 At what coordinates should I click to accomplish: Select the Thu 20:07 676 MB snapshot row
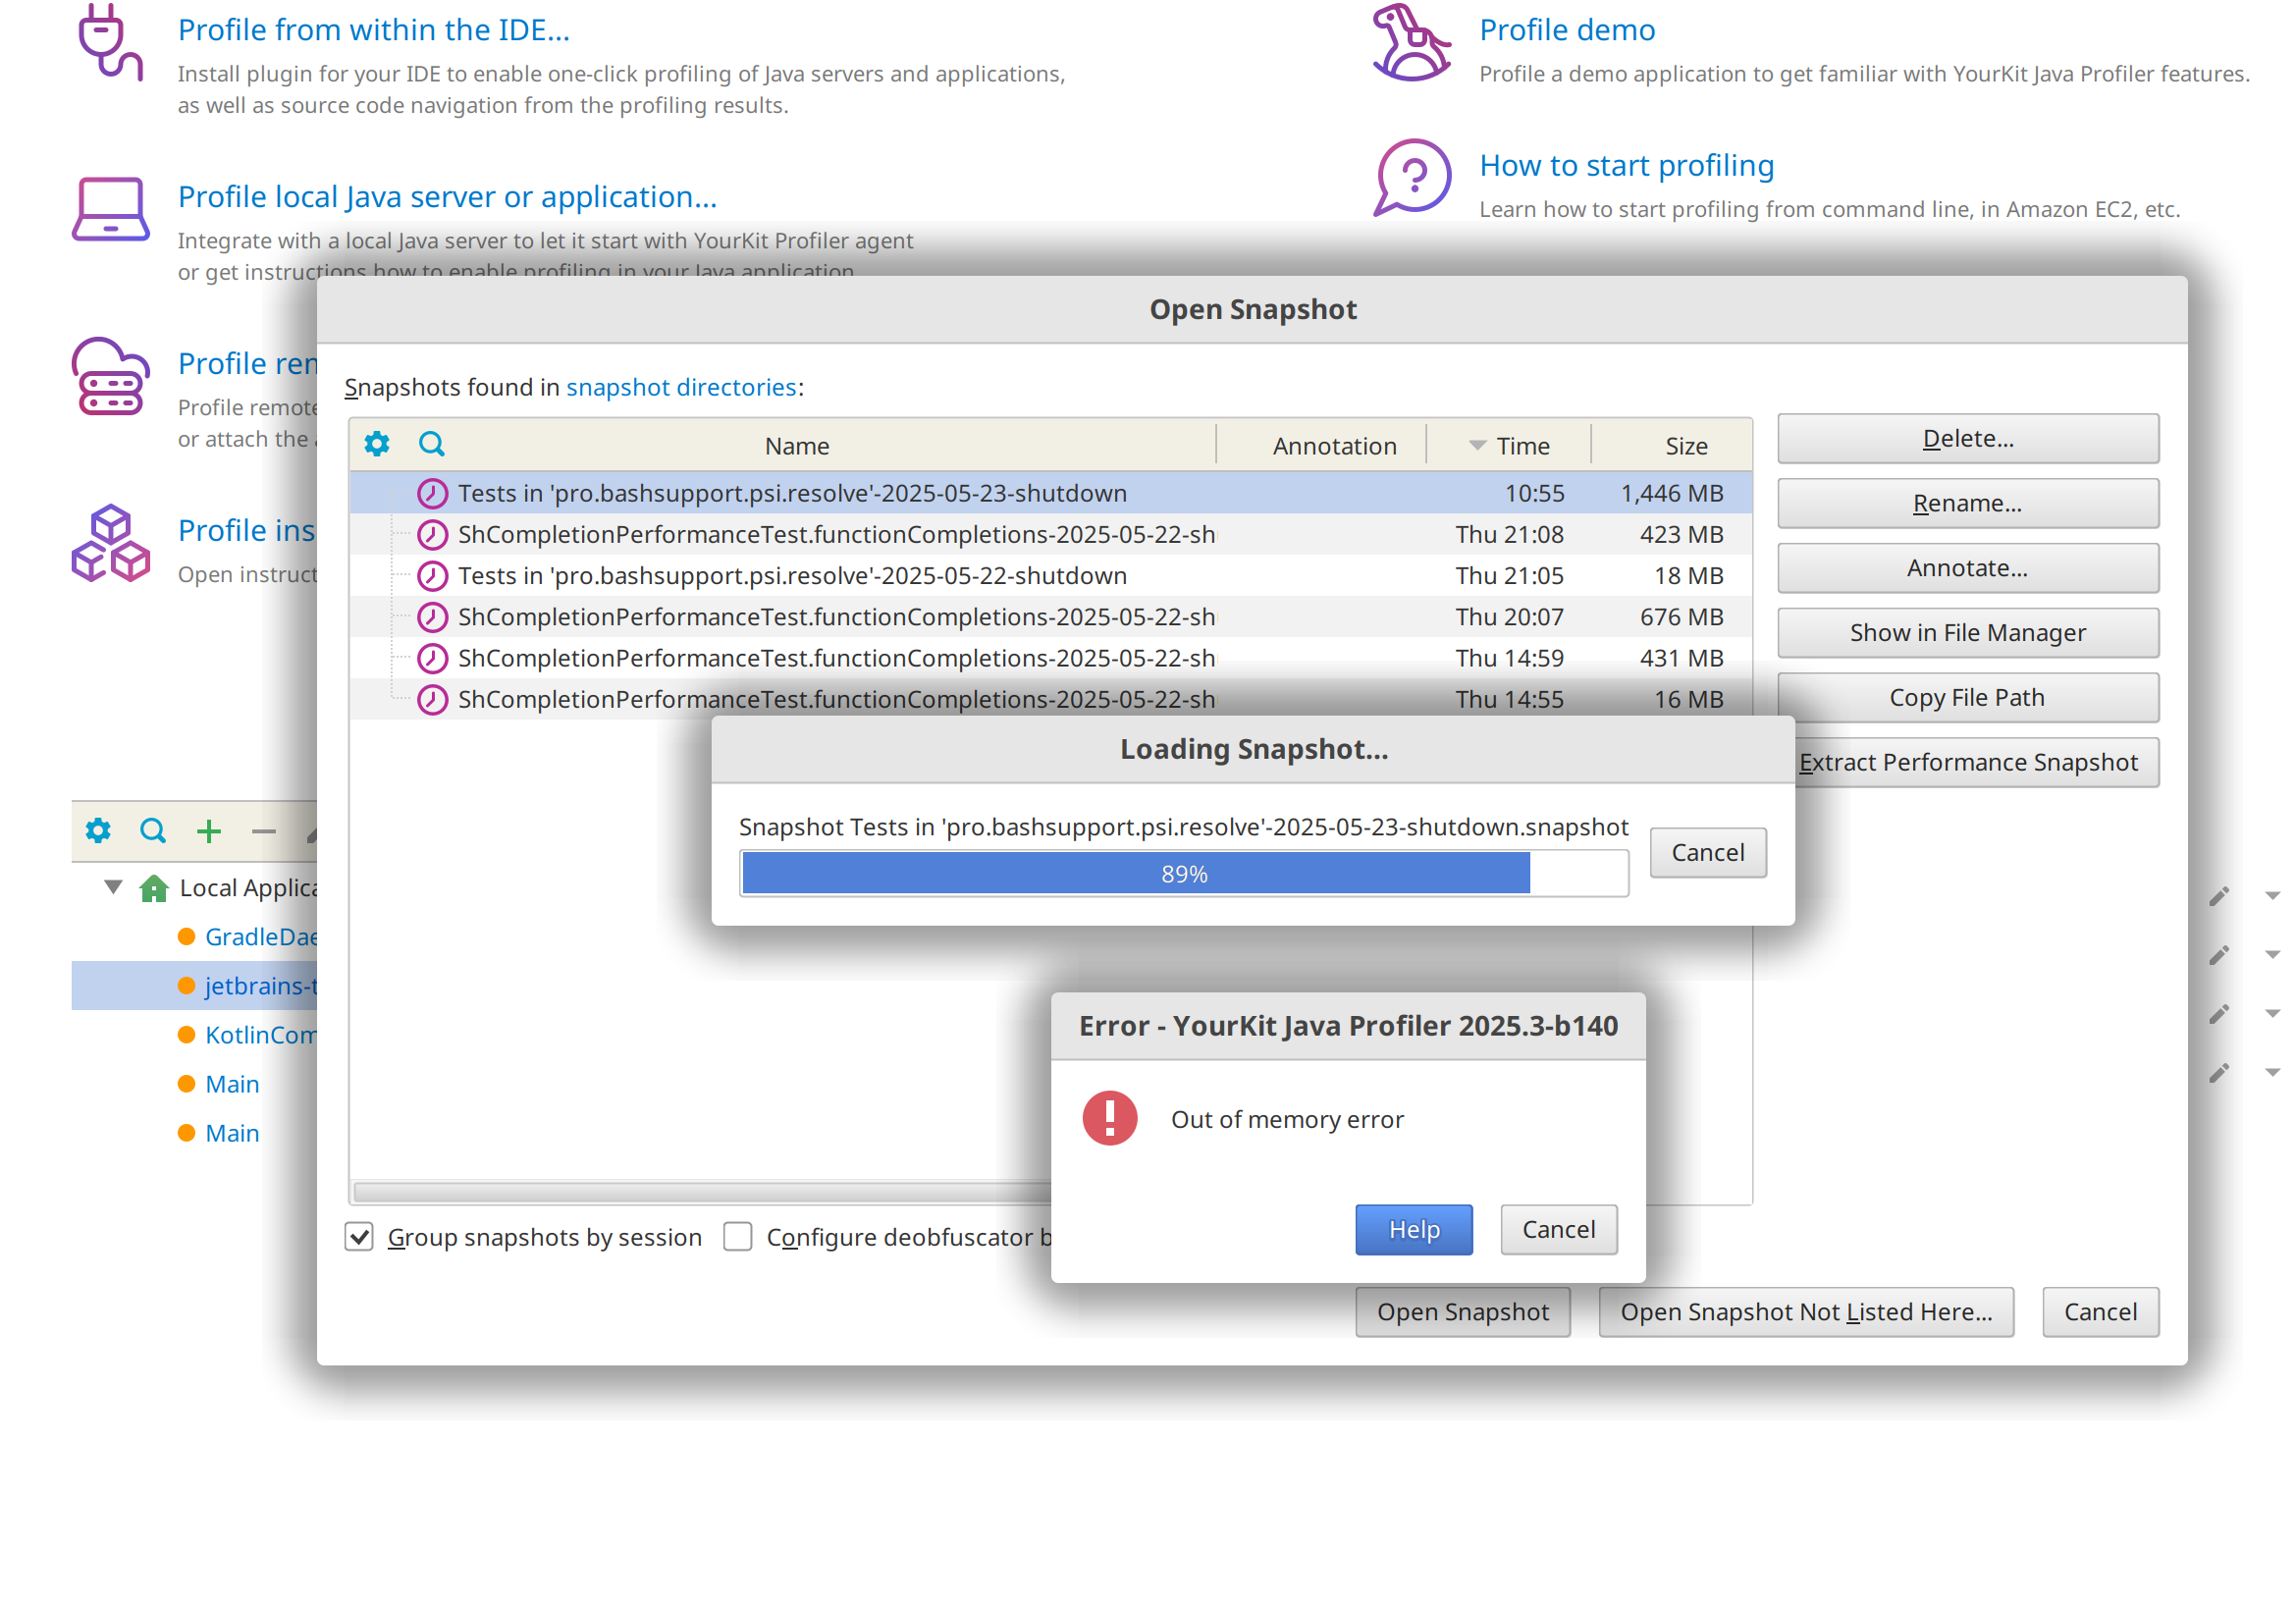(x=1050, y=617)
